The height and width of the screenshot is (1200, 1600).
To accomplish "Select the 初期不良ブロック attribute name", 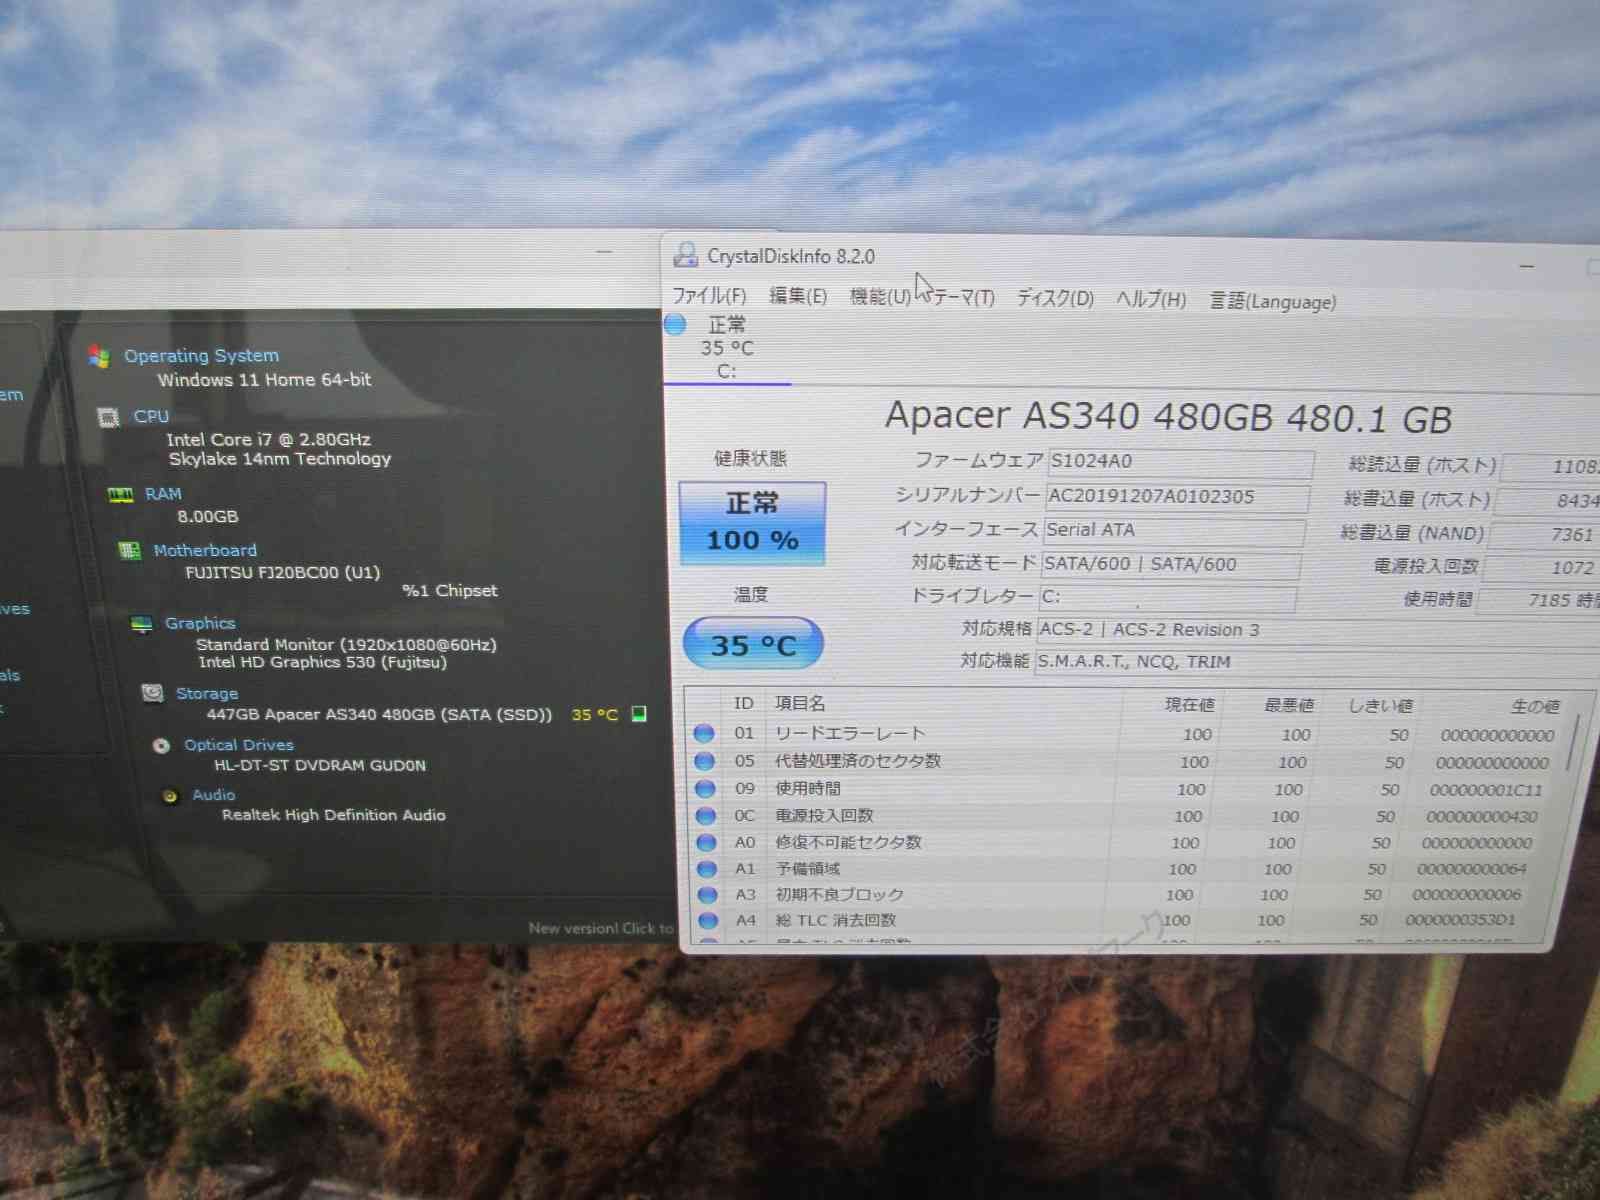I will click(840, 894).
